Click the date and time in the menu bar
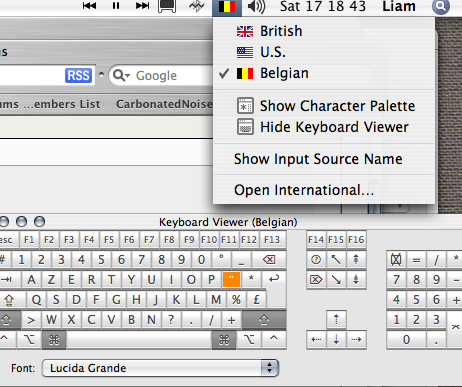462x387 pixels. tap(323, 6)
